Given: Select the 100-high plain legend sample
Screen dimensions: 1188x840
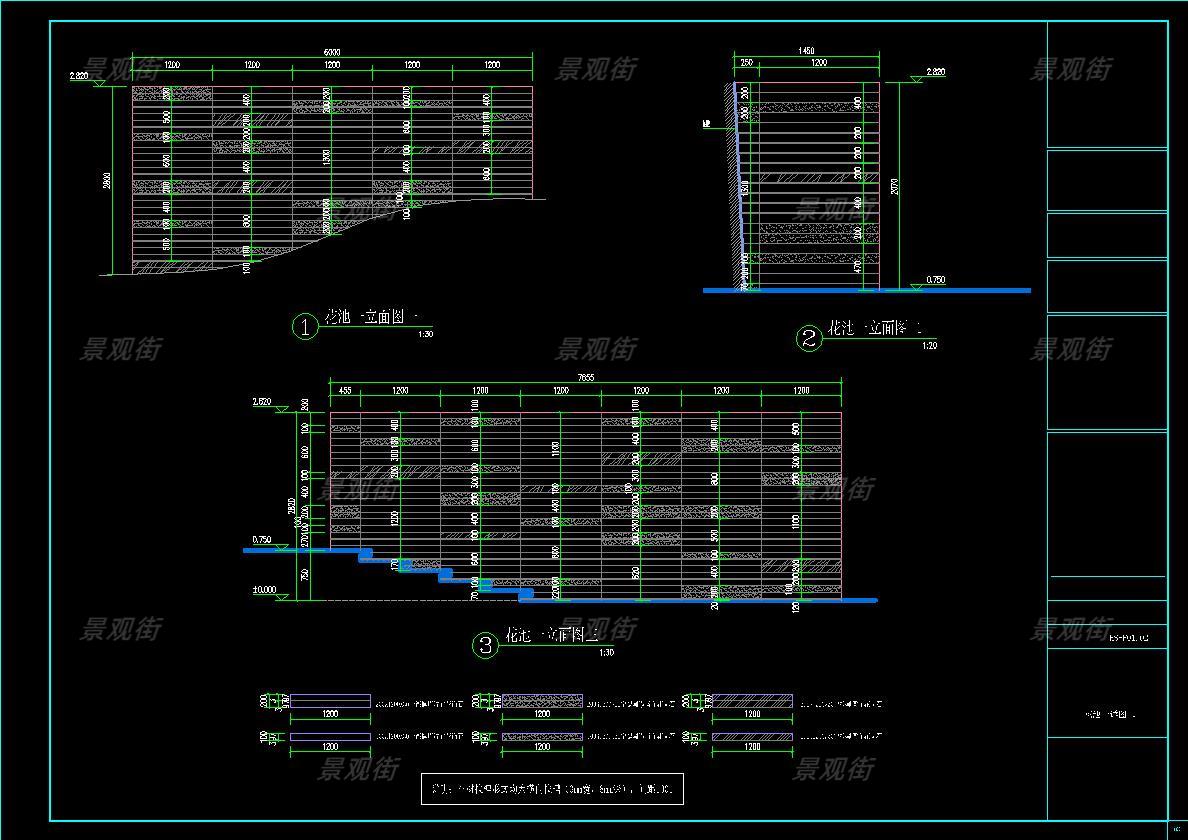Looking at the screenshot, I should click(x=330, y=737).
